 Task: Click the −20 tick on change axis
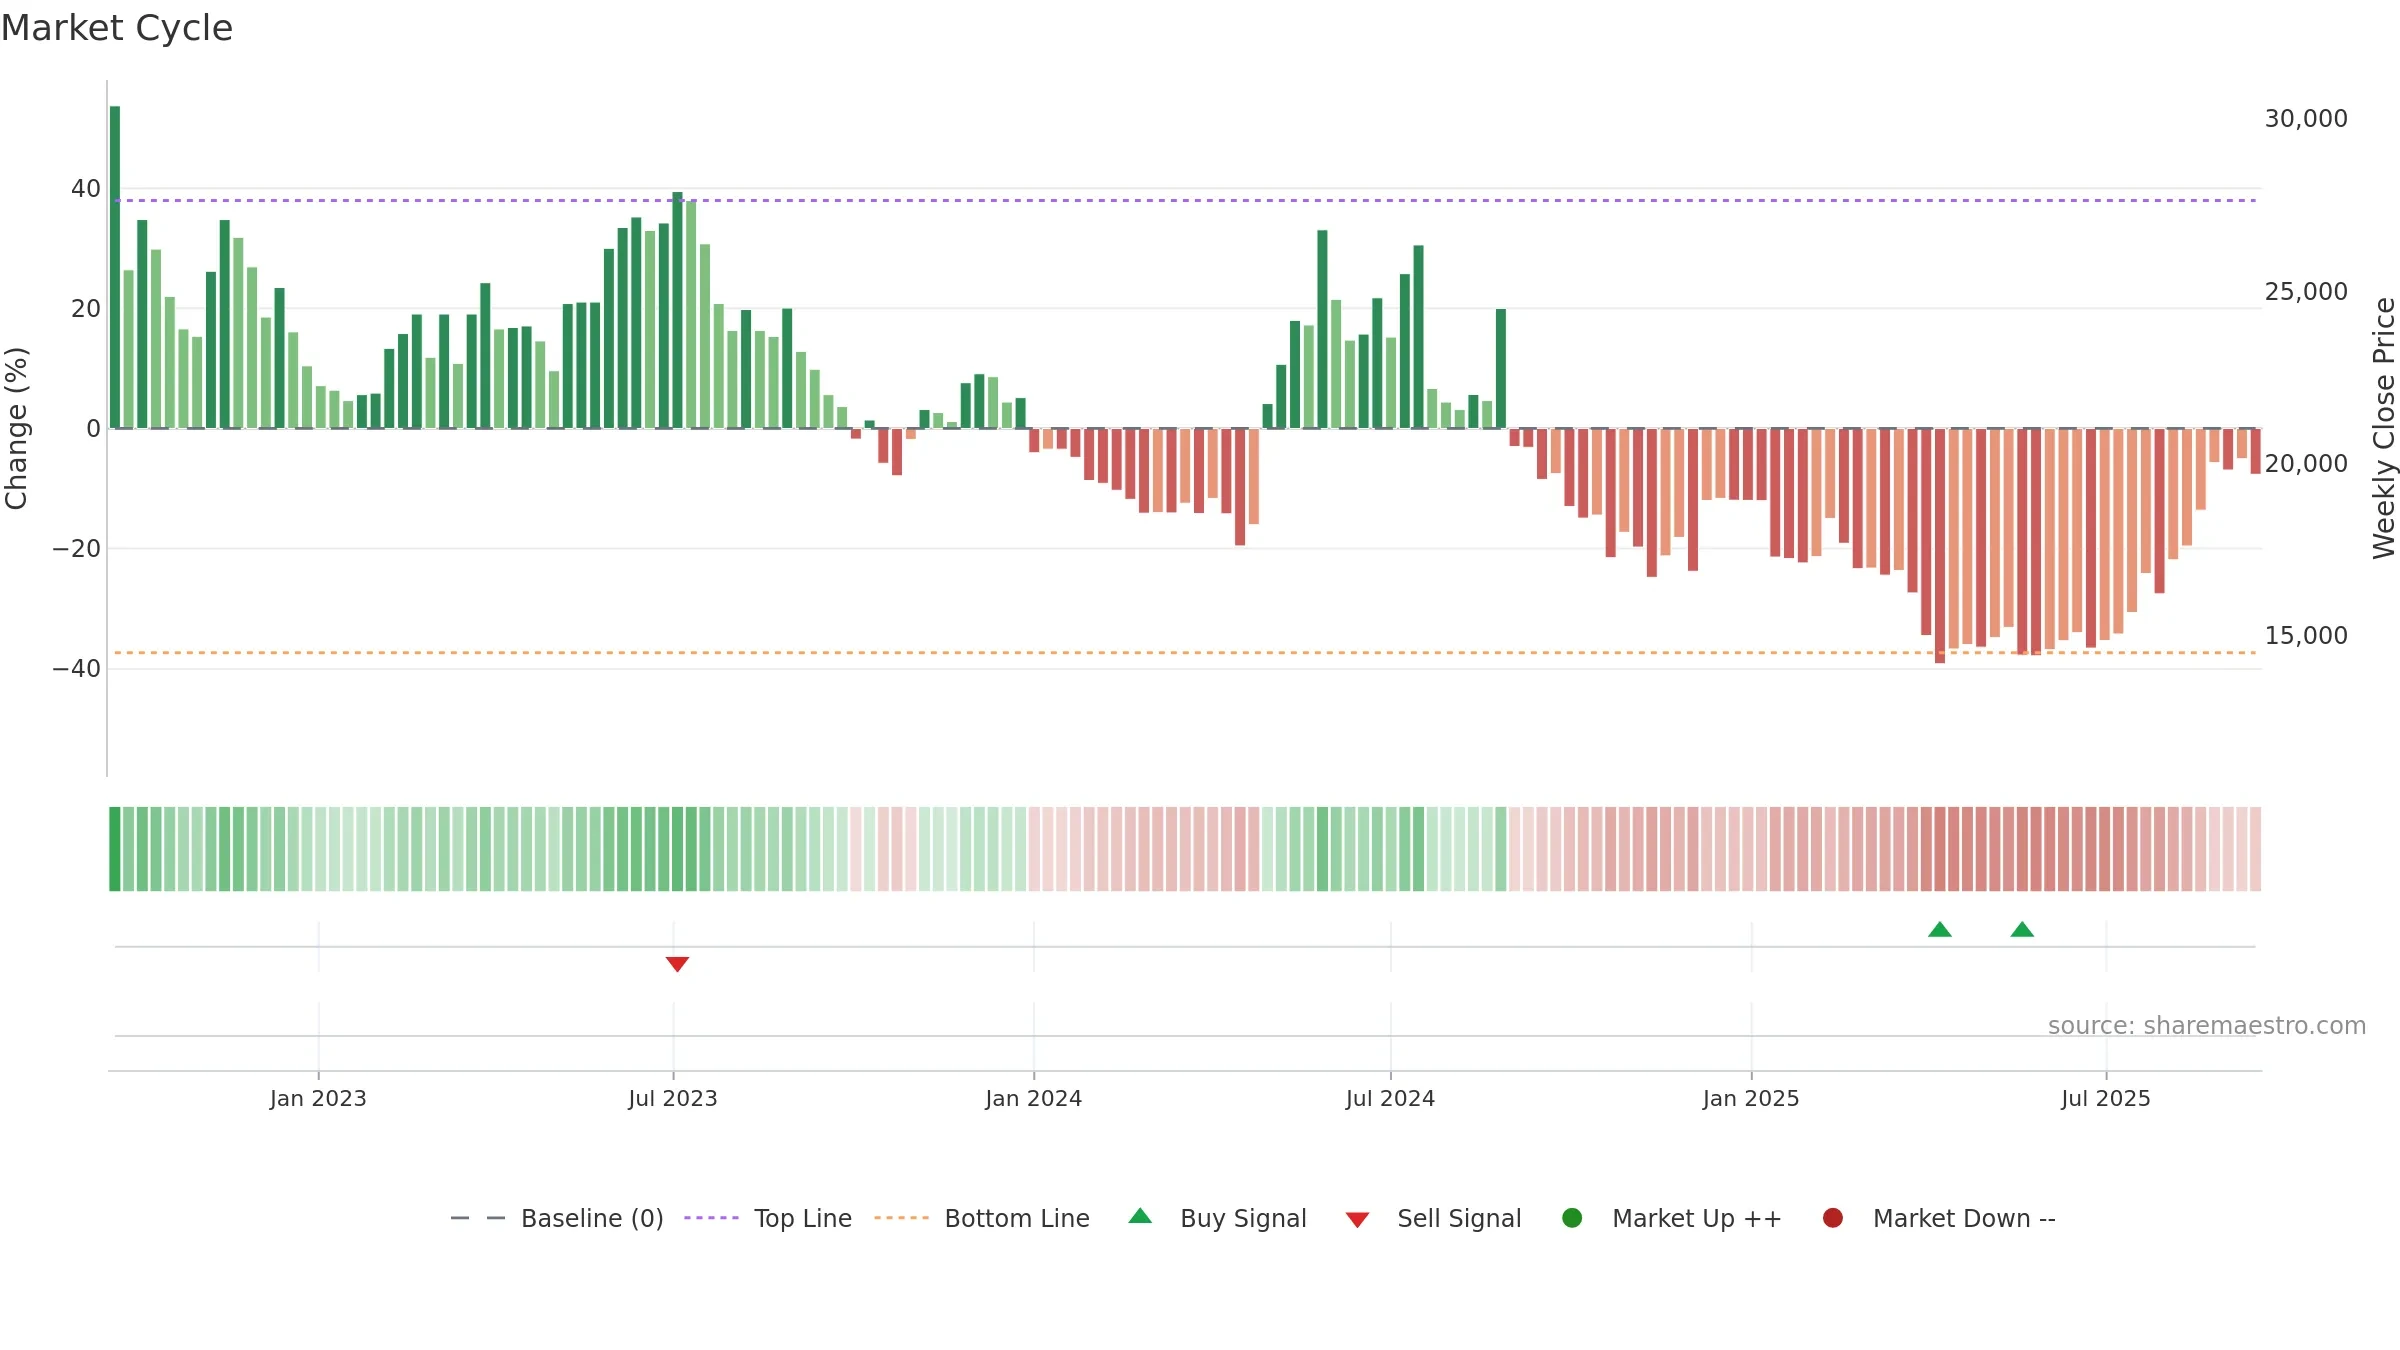(76, 548)
